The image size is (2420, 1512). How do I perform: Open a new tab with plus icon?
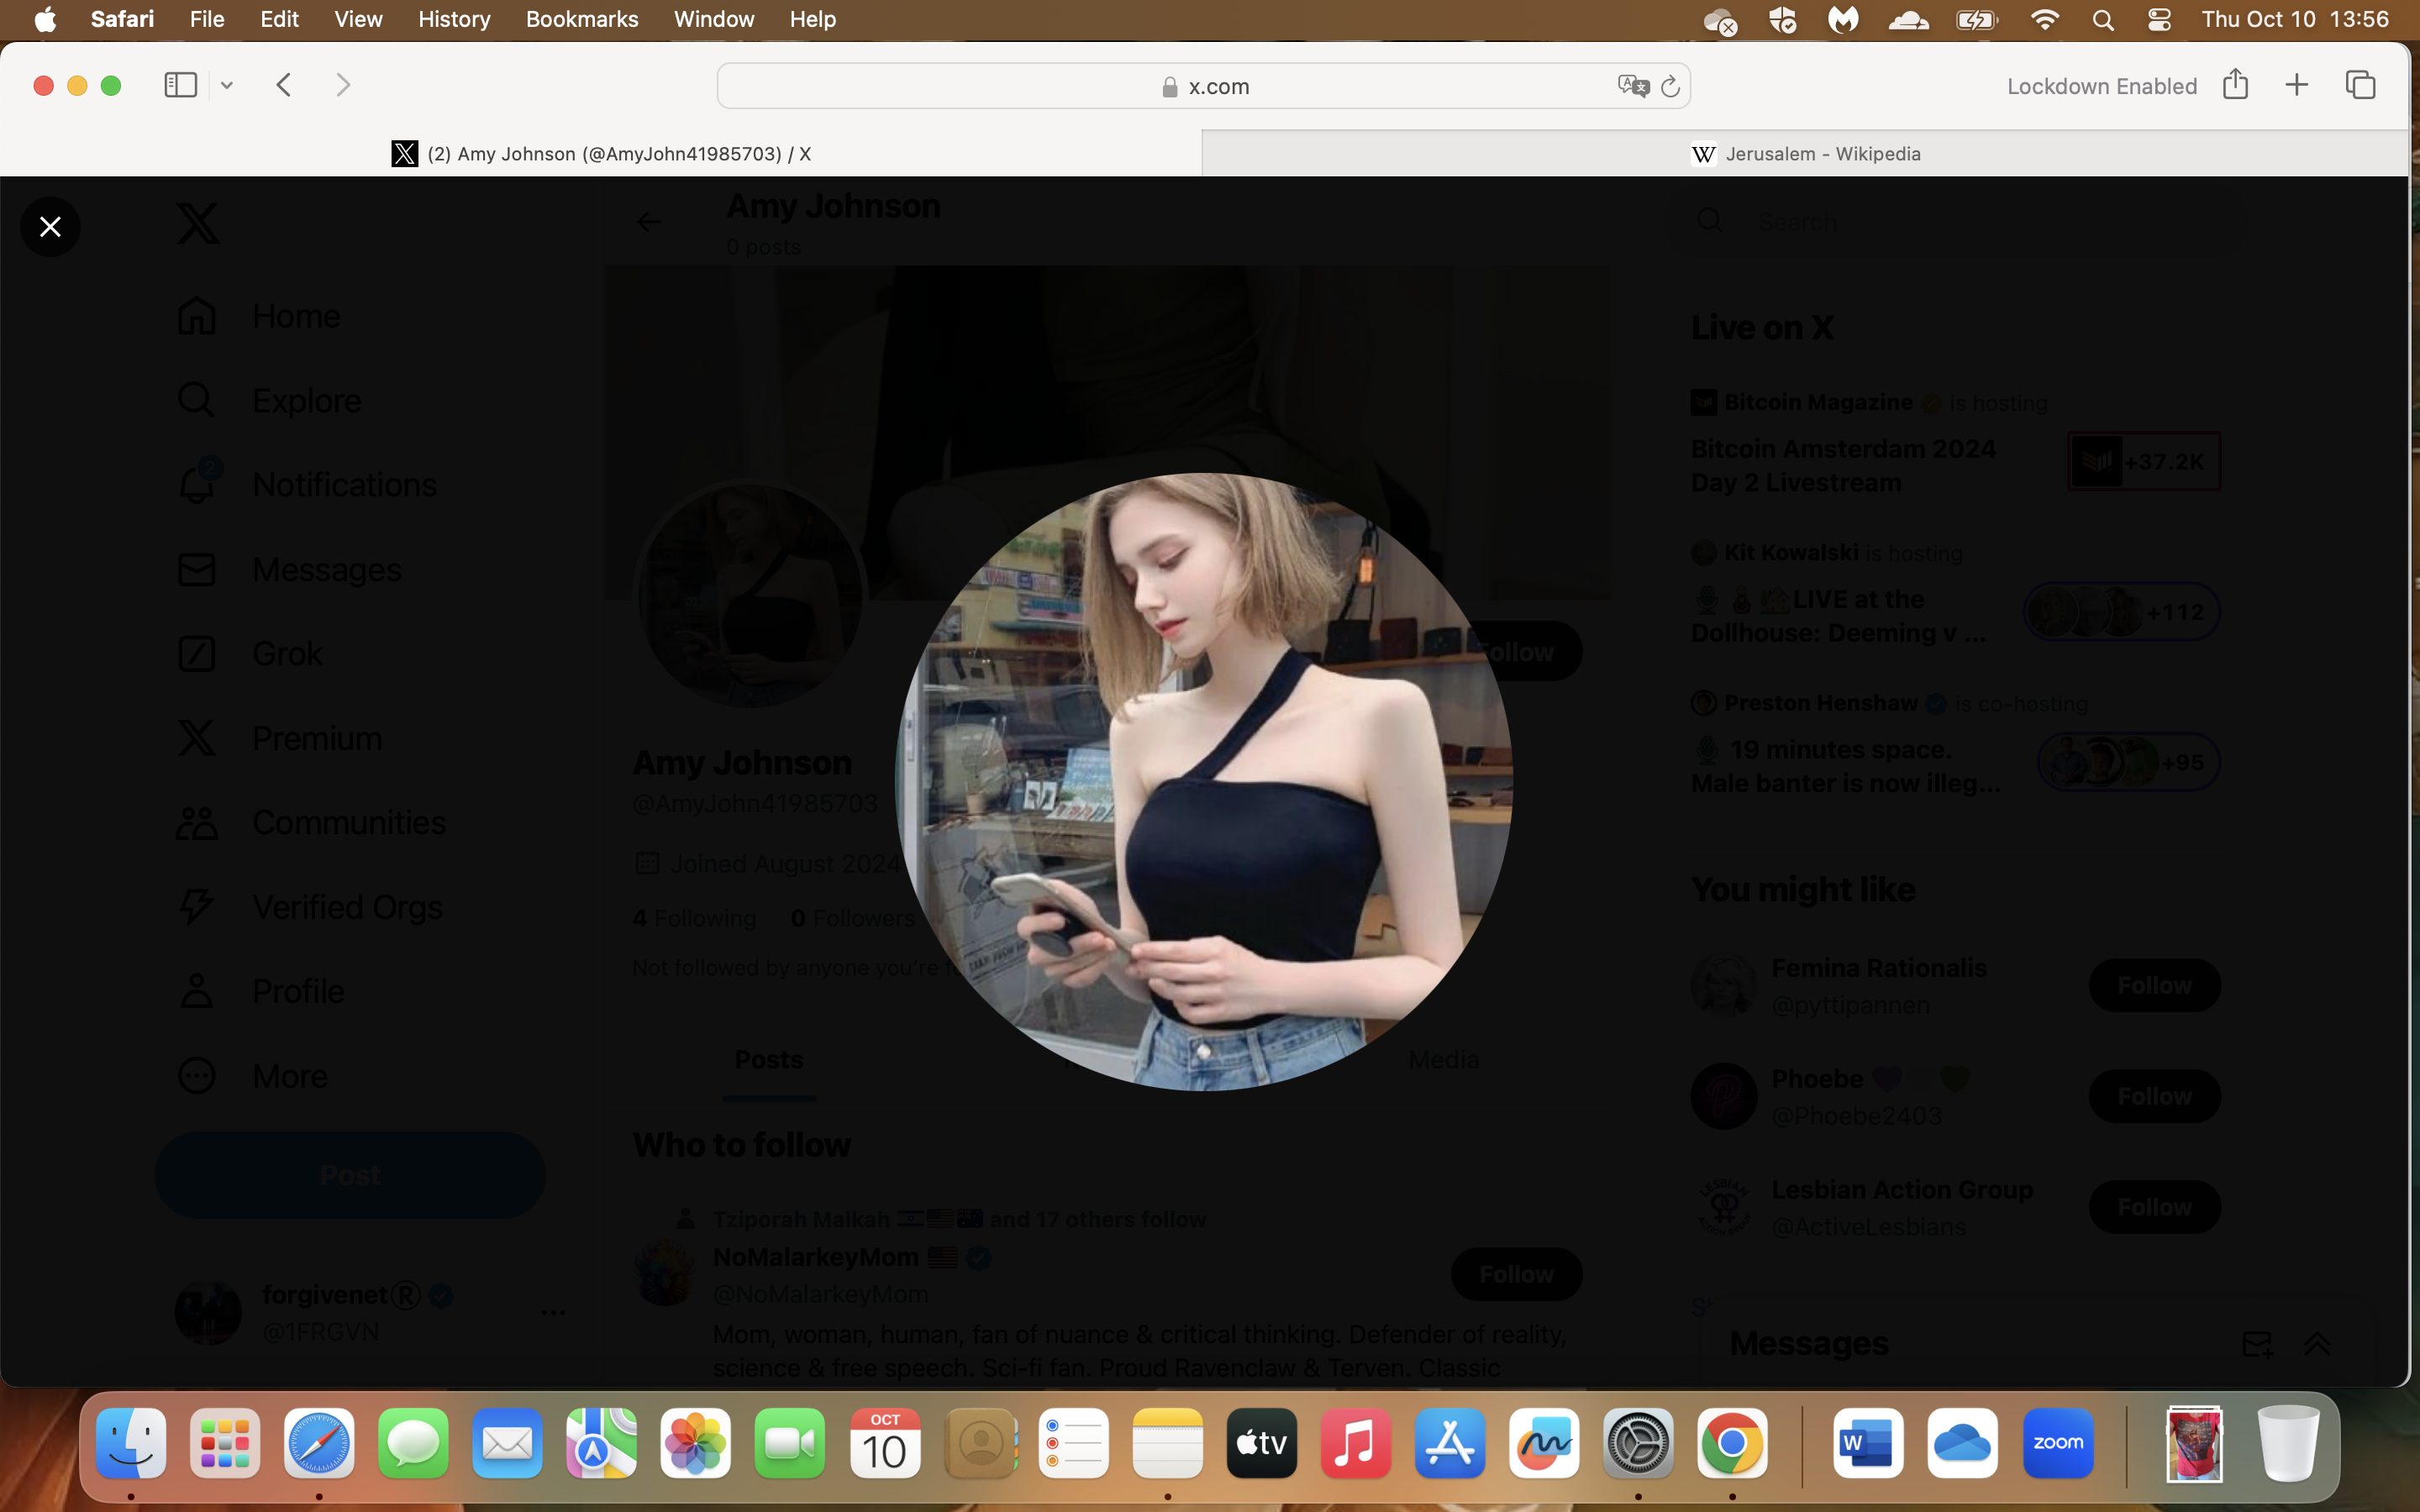click(x=2297, y=85)
